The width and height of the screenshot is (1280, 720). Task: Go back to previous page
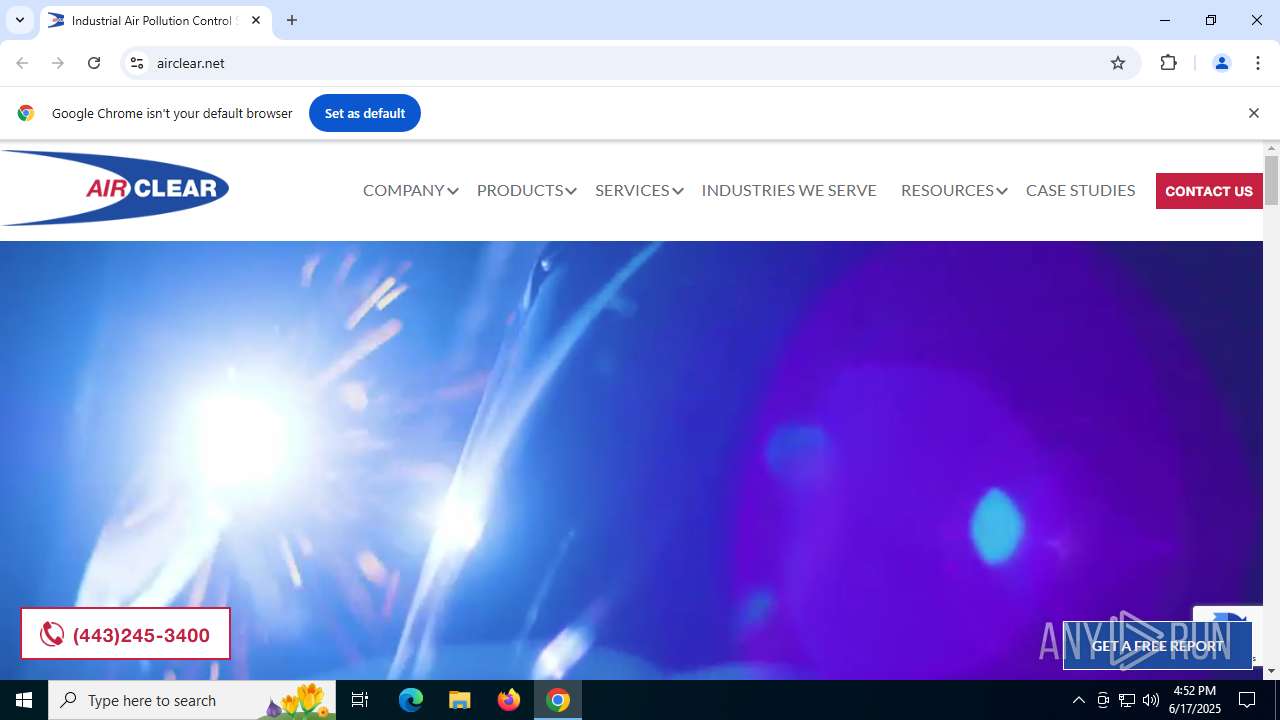coord(22,63)
